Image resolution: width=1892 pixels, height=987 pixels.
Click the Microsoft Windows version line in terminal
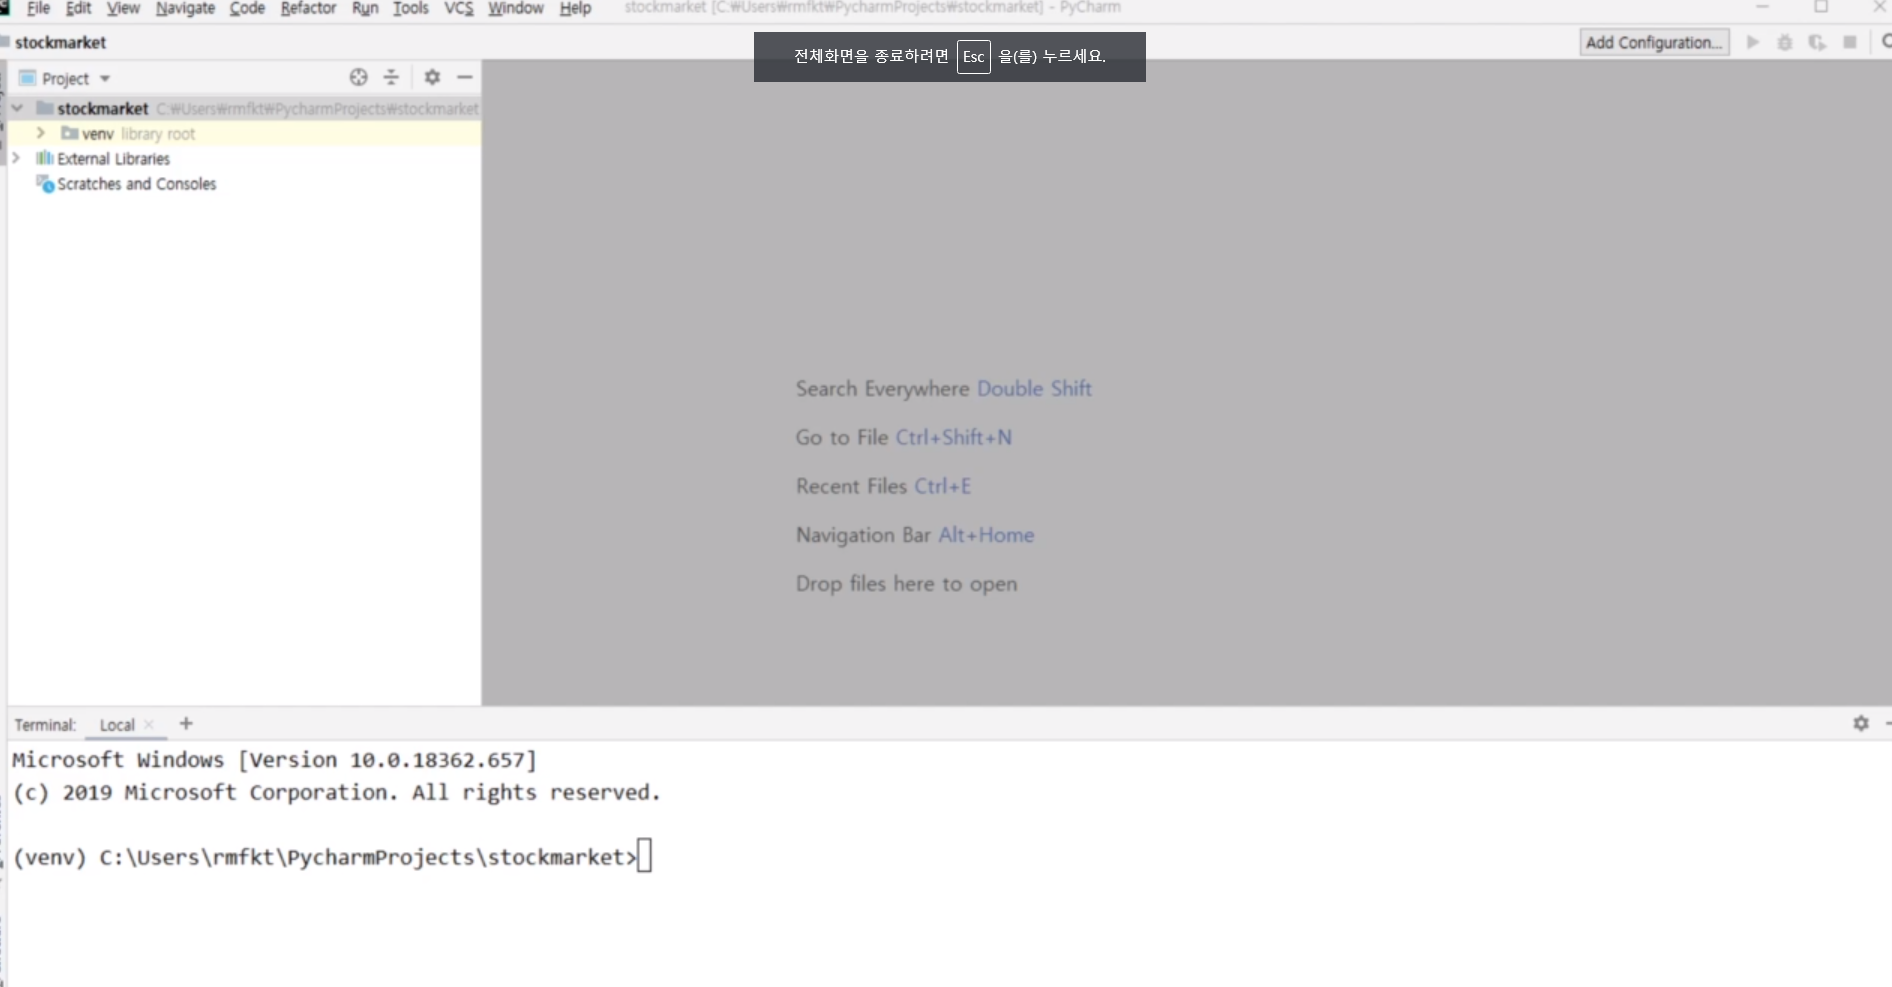(274, 760)
